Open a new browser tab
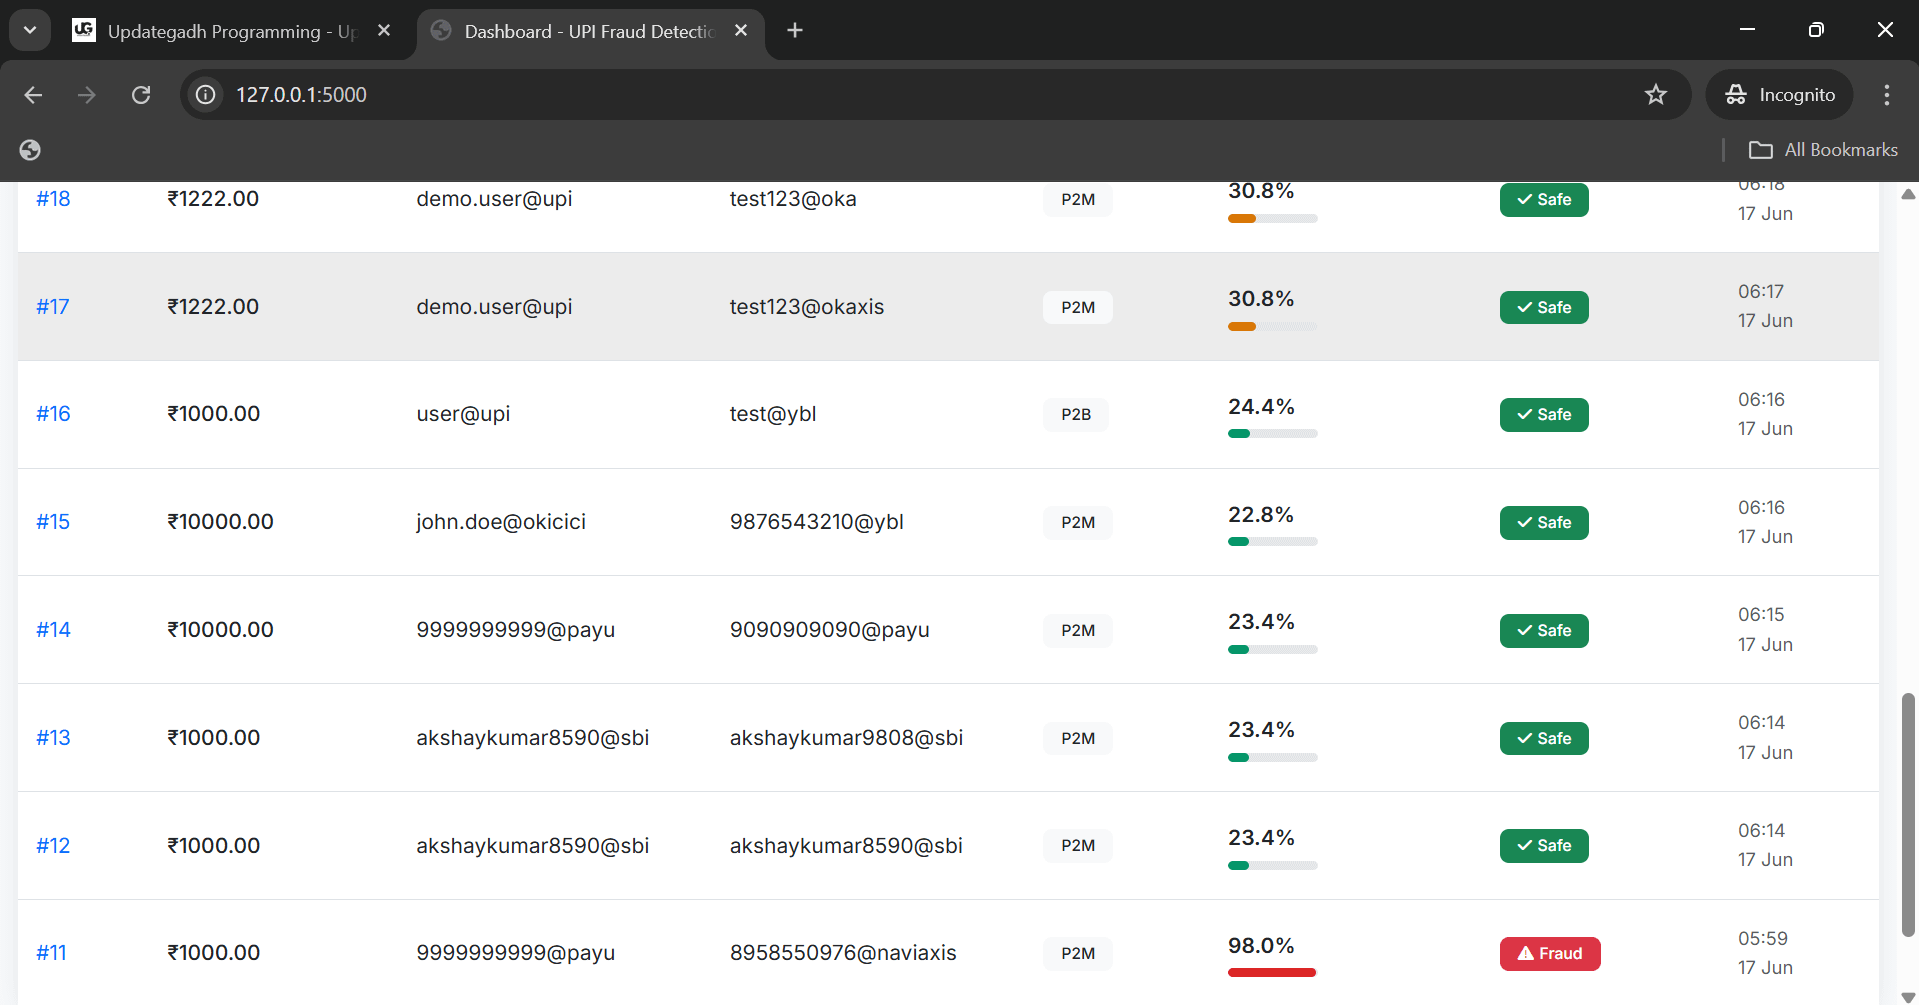The height and width of the screenshot is (1005, 1919). [795, 31]
